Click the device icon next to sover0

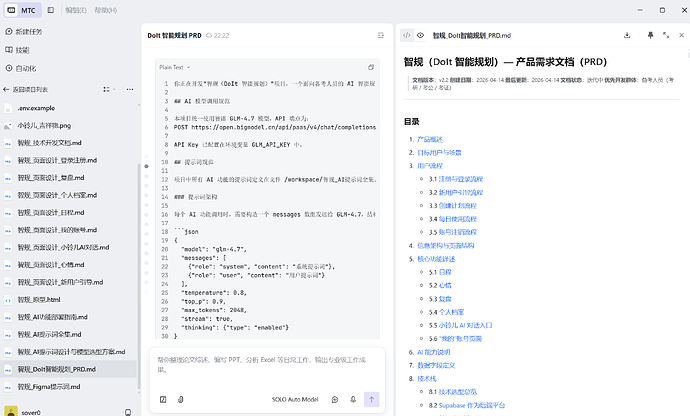pos(128,412)
